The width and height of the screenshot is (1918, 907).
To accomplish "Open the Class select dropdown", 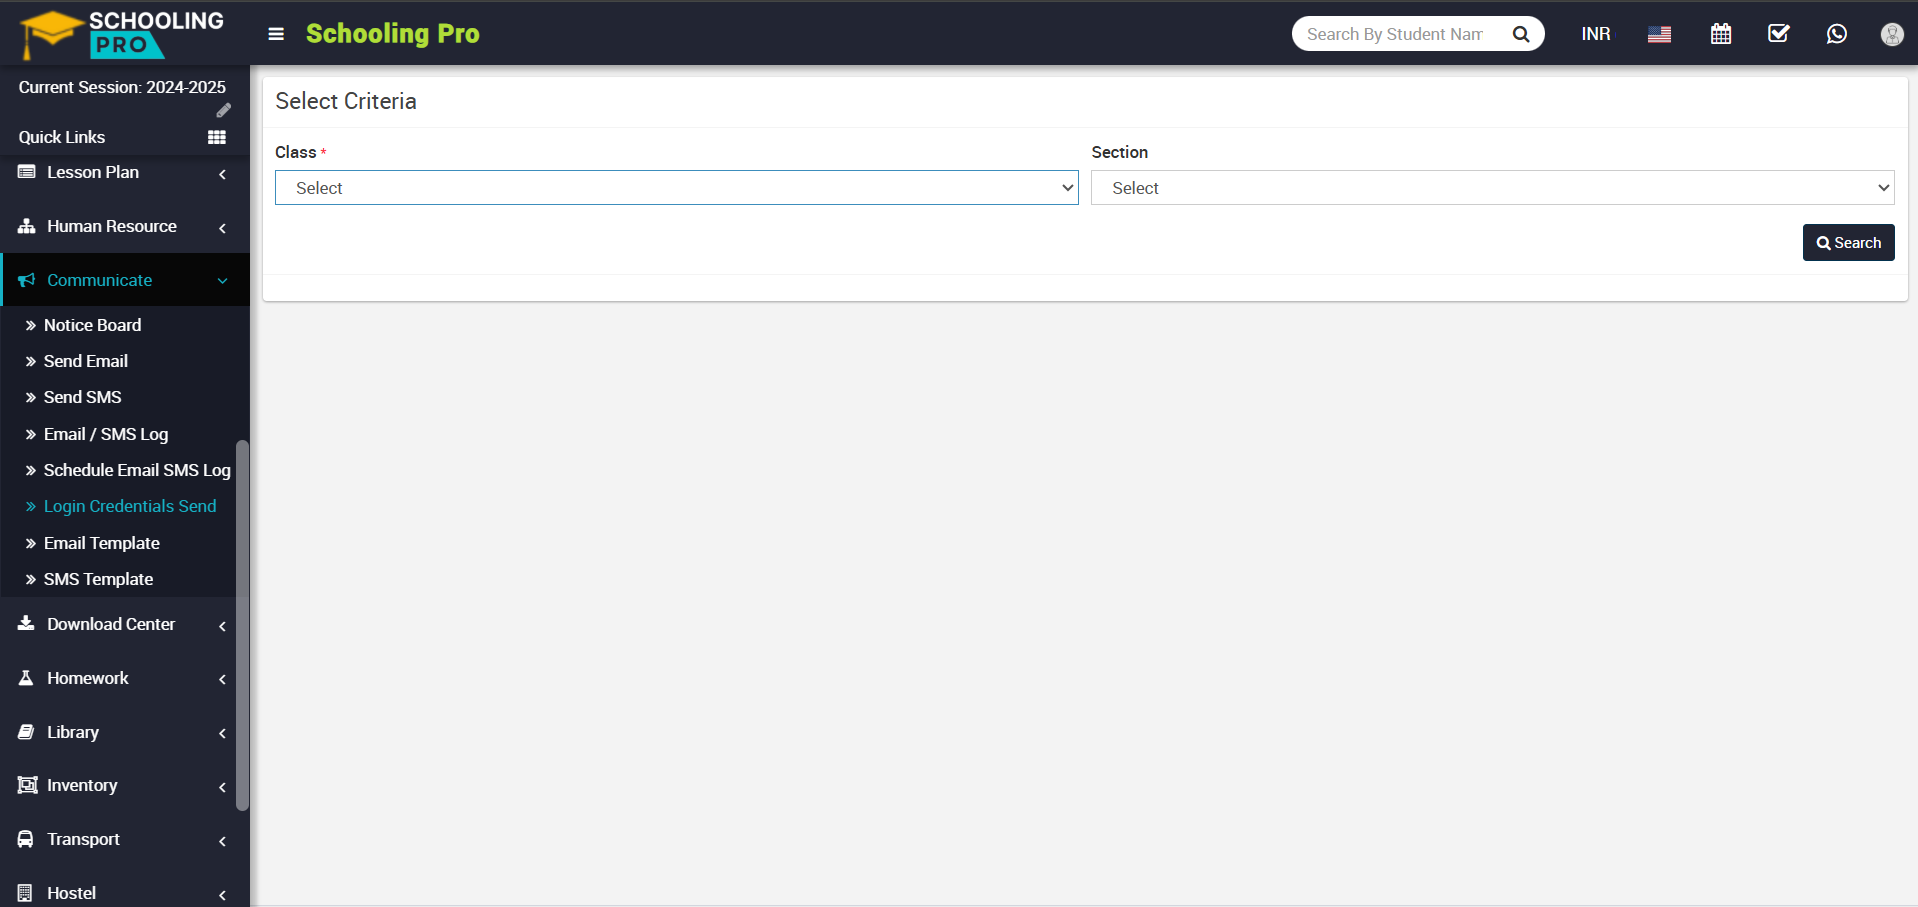I will pyautogui.click(x=677, y=188).
